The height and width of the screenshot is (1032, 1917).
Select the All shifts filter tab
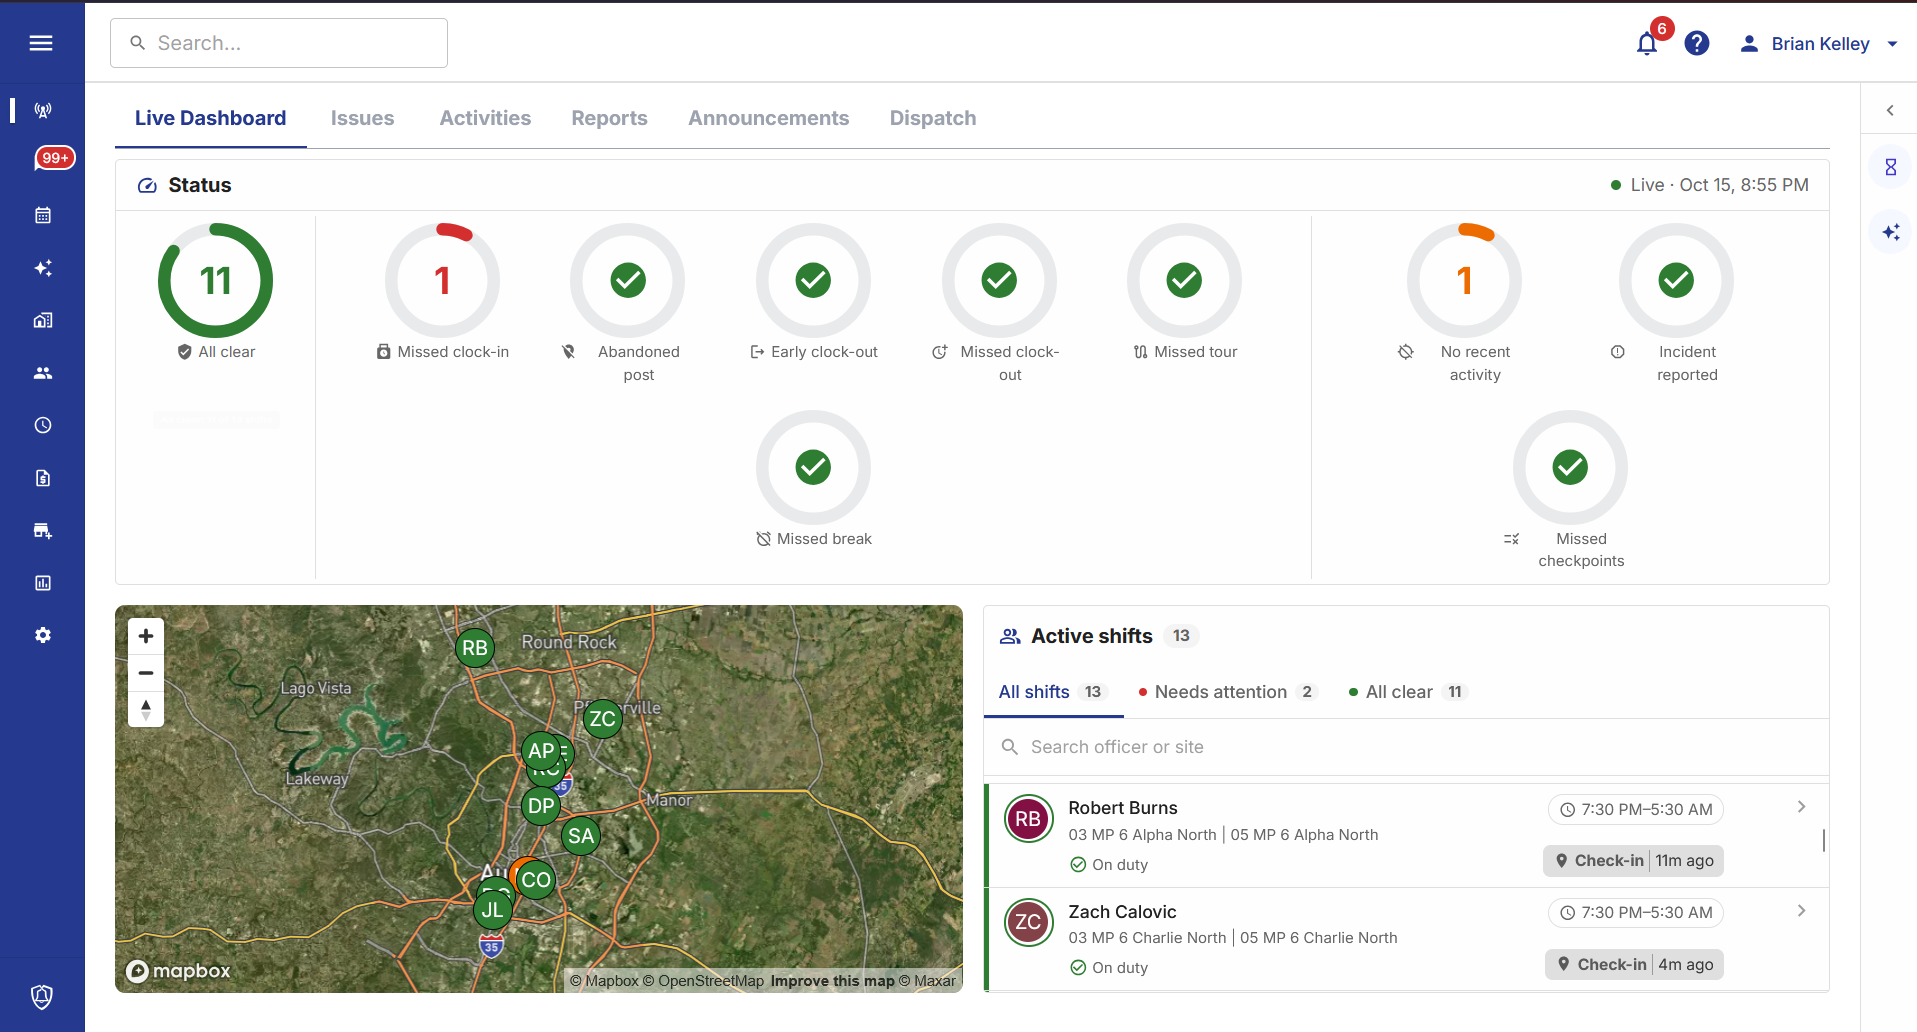tap(1053, 692)
